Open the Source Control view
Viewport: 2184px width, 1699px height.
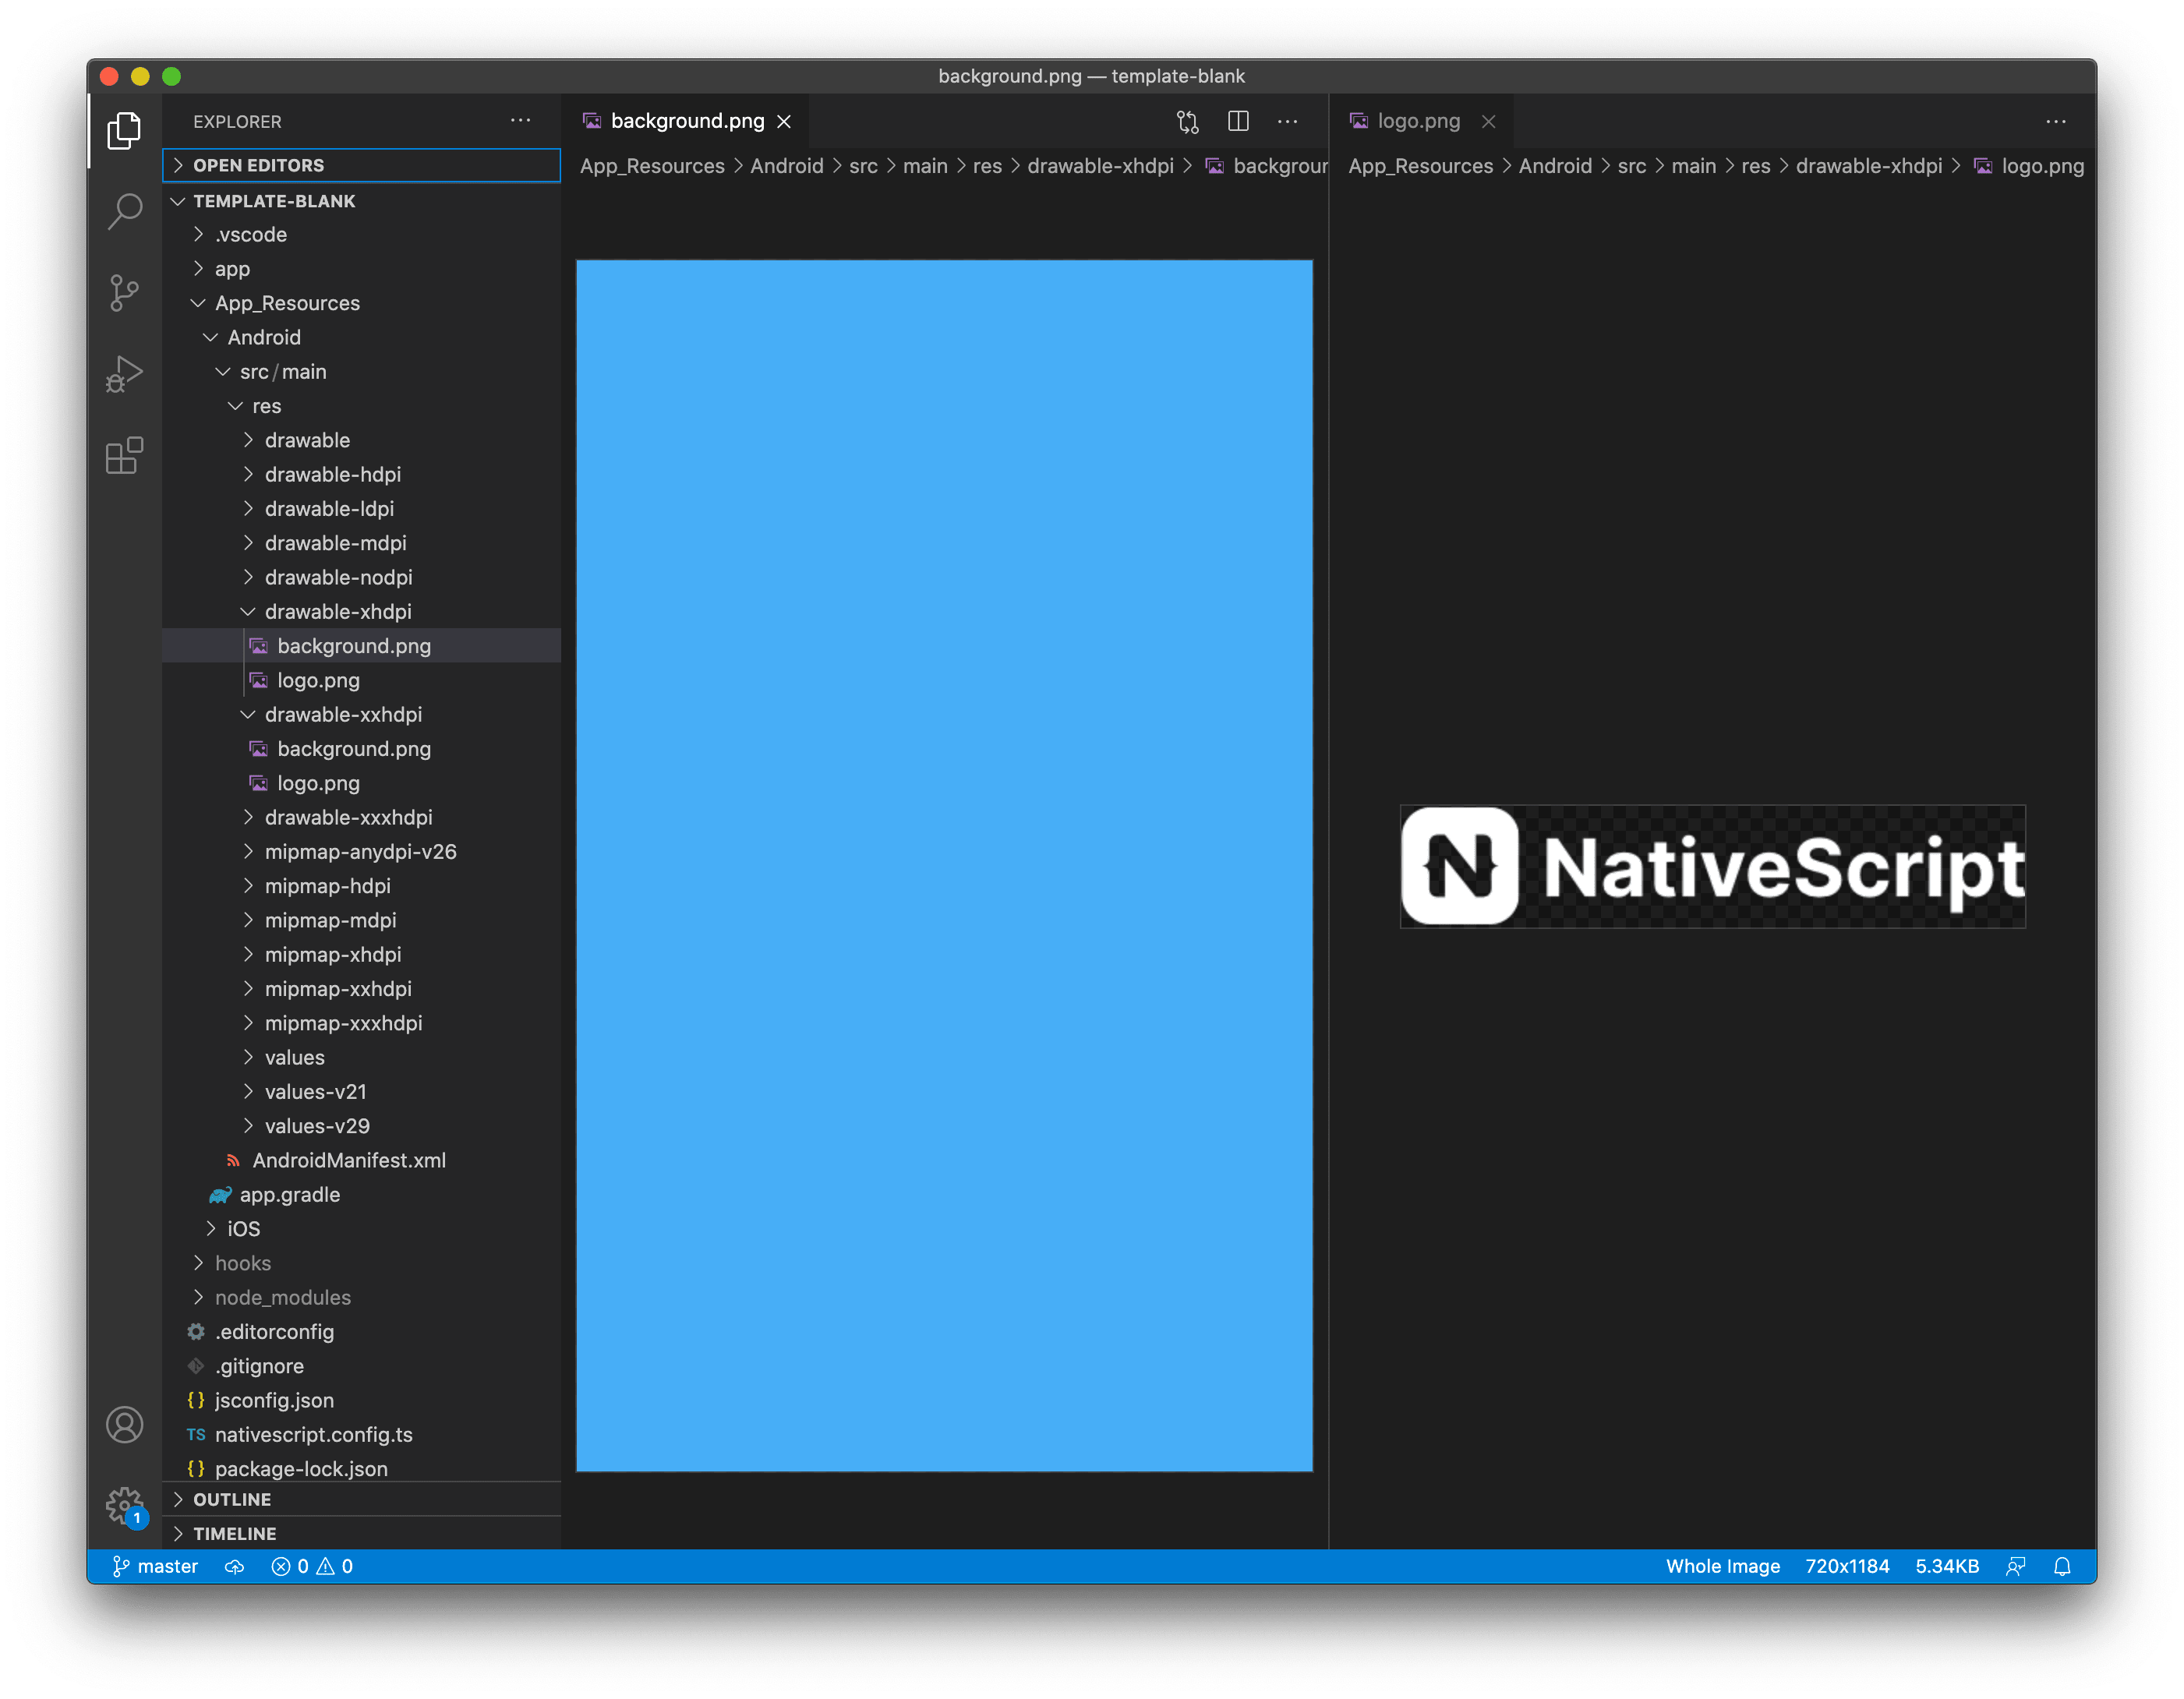[x=124, y=292]
